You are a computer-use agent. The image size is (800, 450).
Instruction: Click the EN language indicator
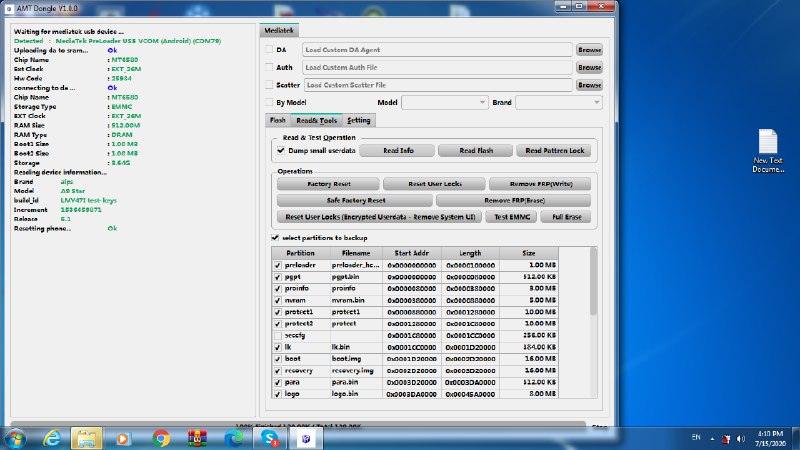click(x=696, y=437)
